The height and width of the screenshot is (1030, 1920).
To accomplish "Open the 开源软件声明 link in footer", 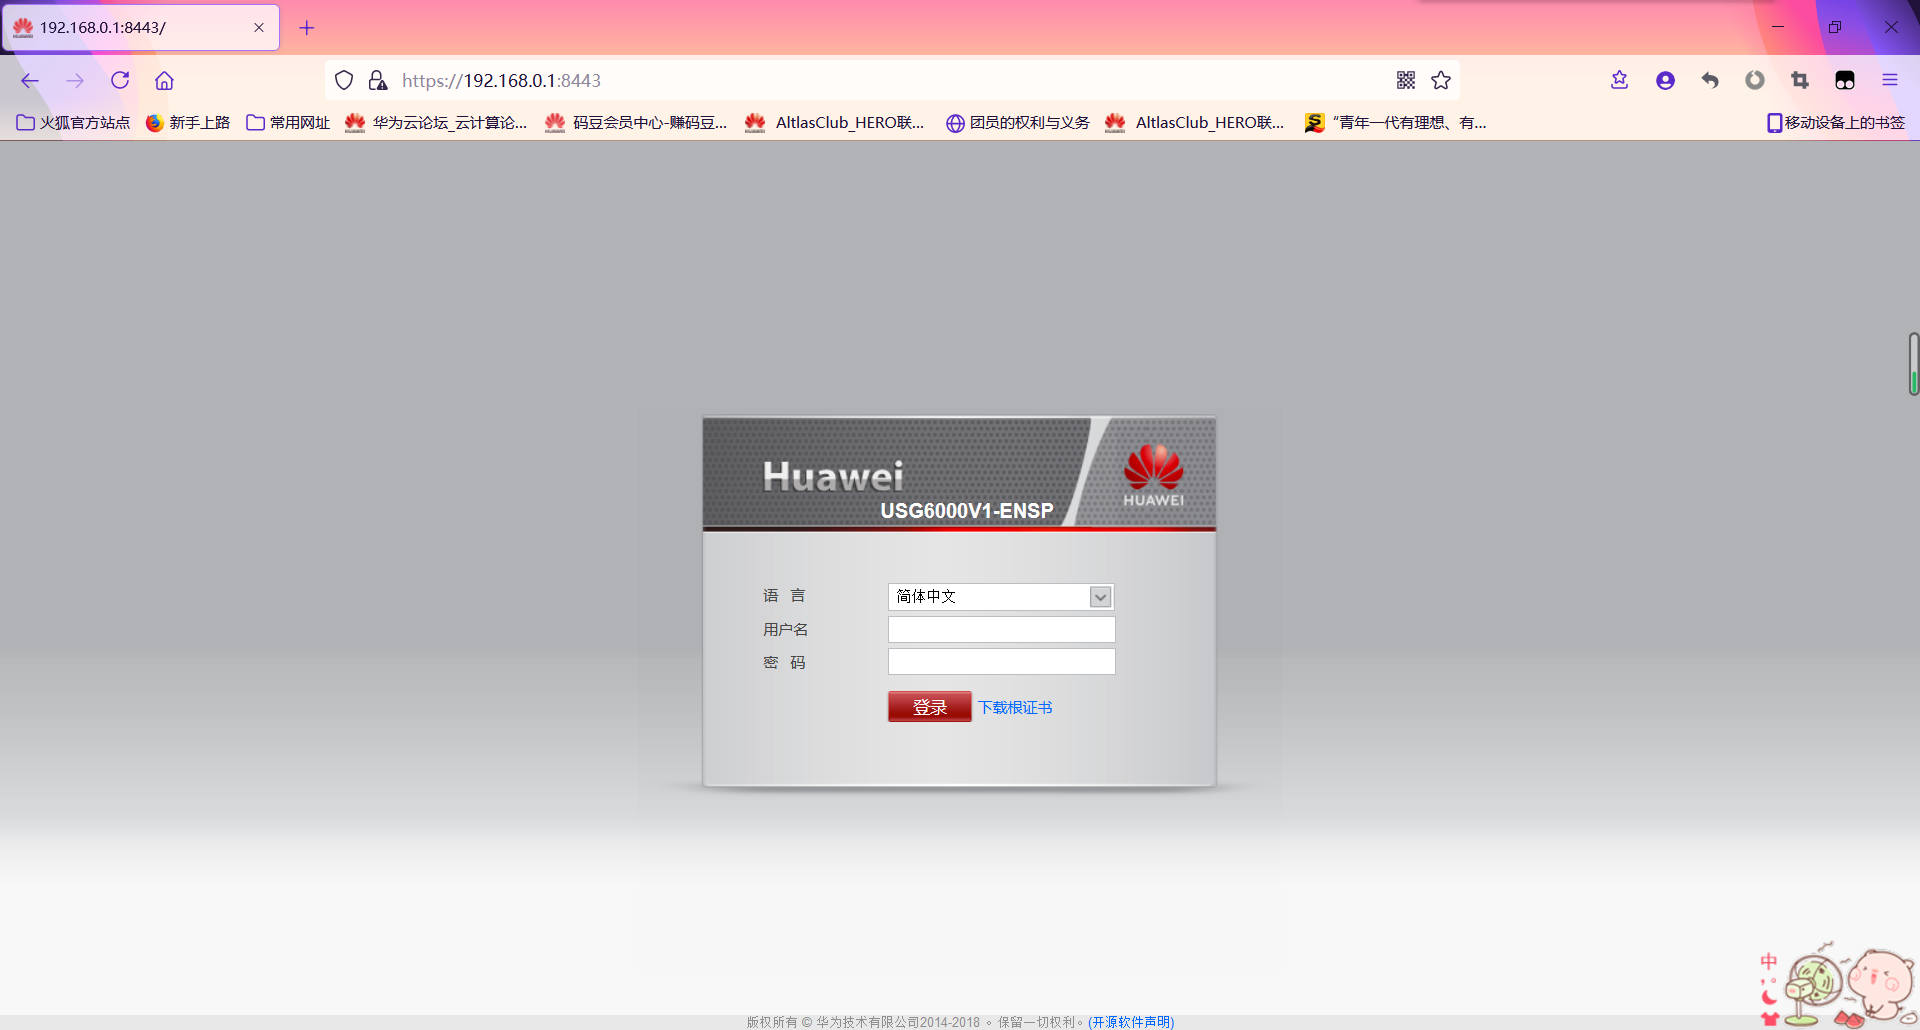I will point(1131,1022).
